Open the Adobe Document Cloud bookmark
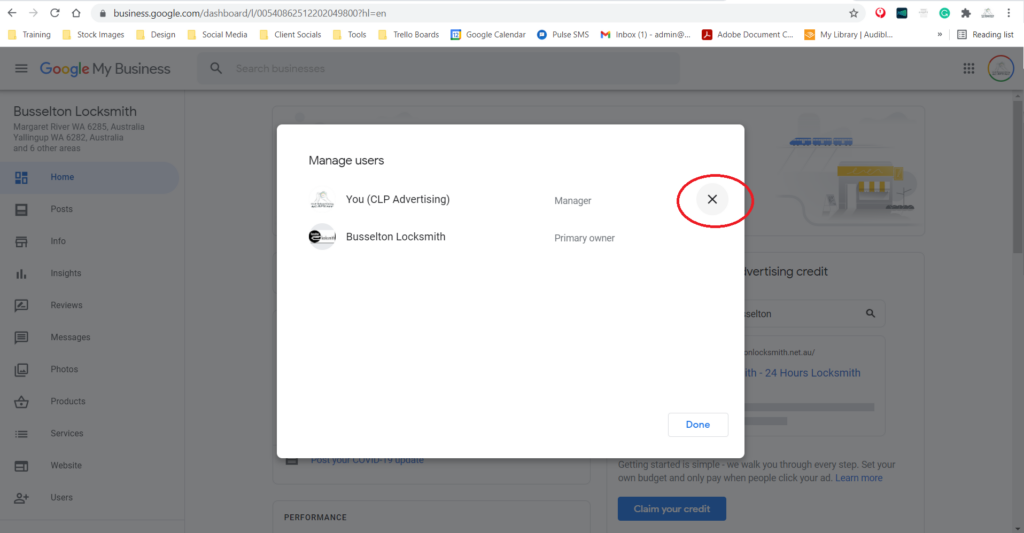1024x533 pixels. [747, 35]
